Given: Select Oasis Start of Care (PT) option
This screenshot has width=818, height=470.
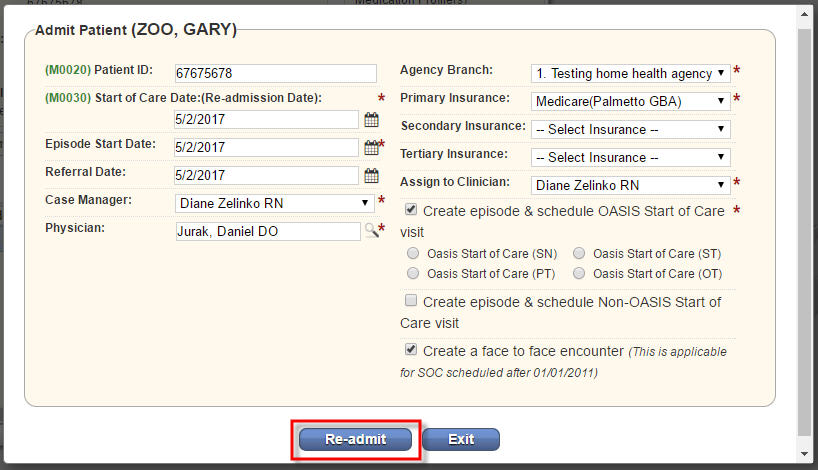Looking at the screenshot, I should [x=413, y=273].
